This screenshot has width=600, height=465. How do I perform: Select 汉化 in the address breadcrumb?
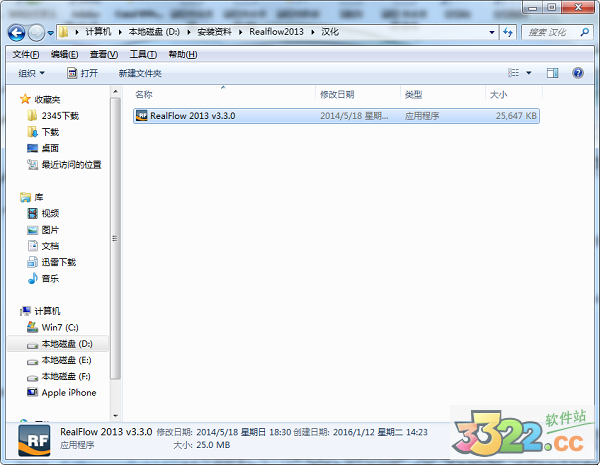click(x=330, y=32)
